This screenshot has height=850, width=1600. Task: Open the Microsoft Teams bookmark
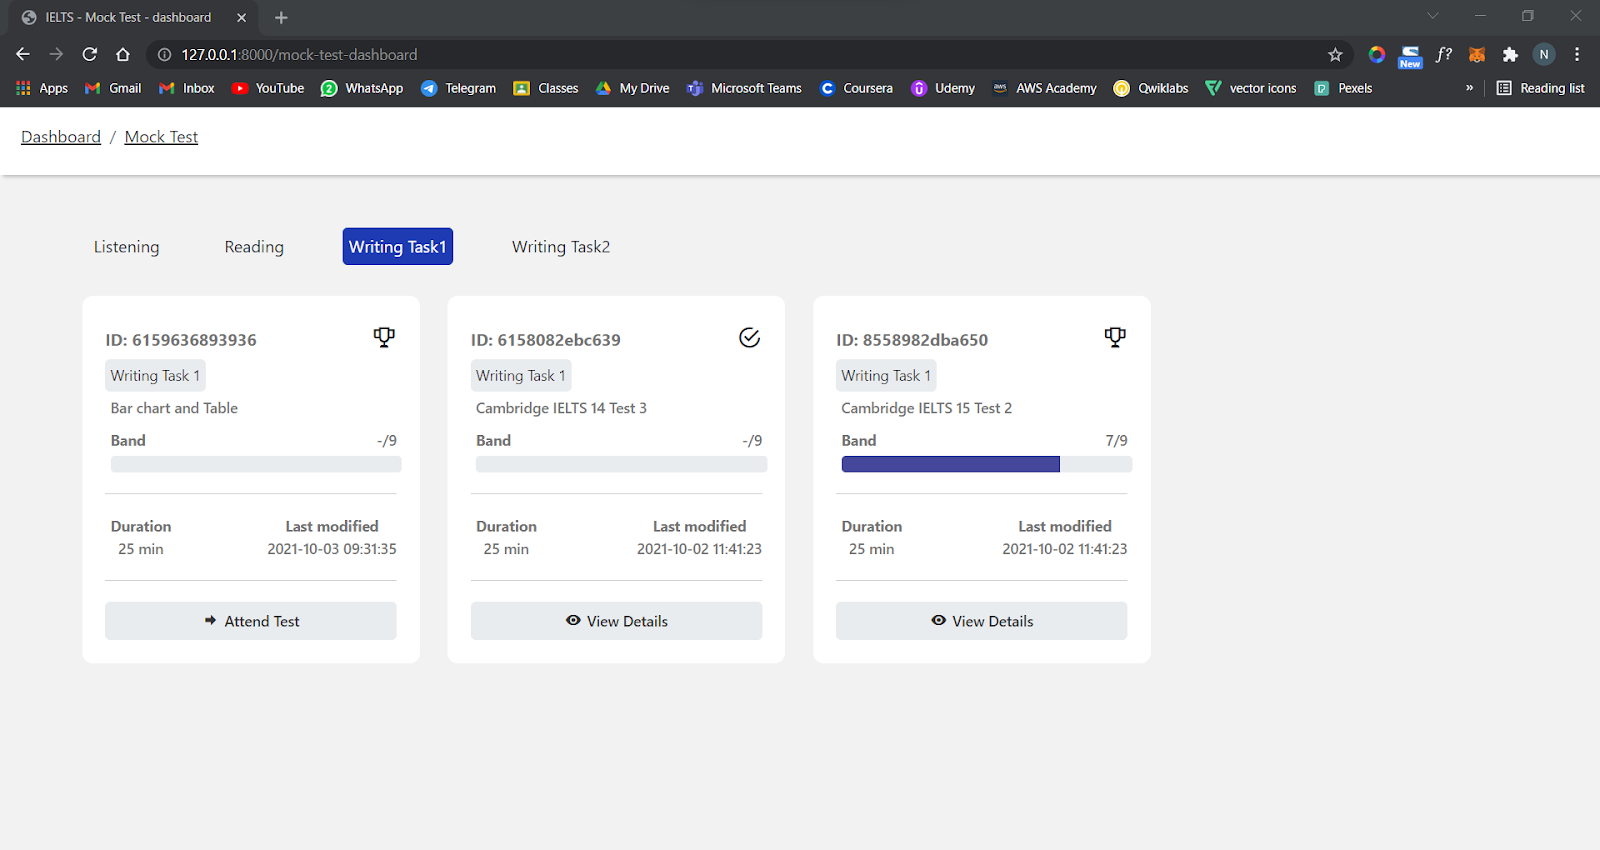744,88
